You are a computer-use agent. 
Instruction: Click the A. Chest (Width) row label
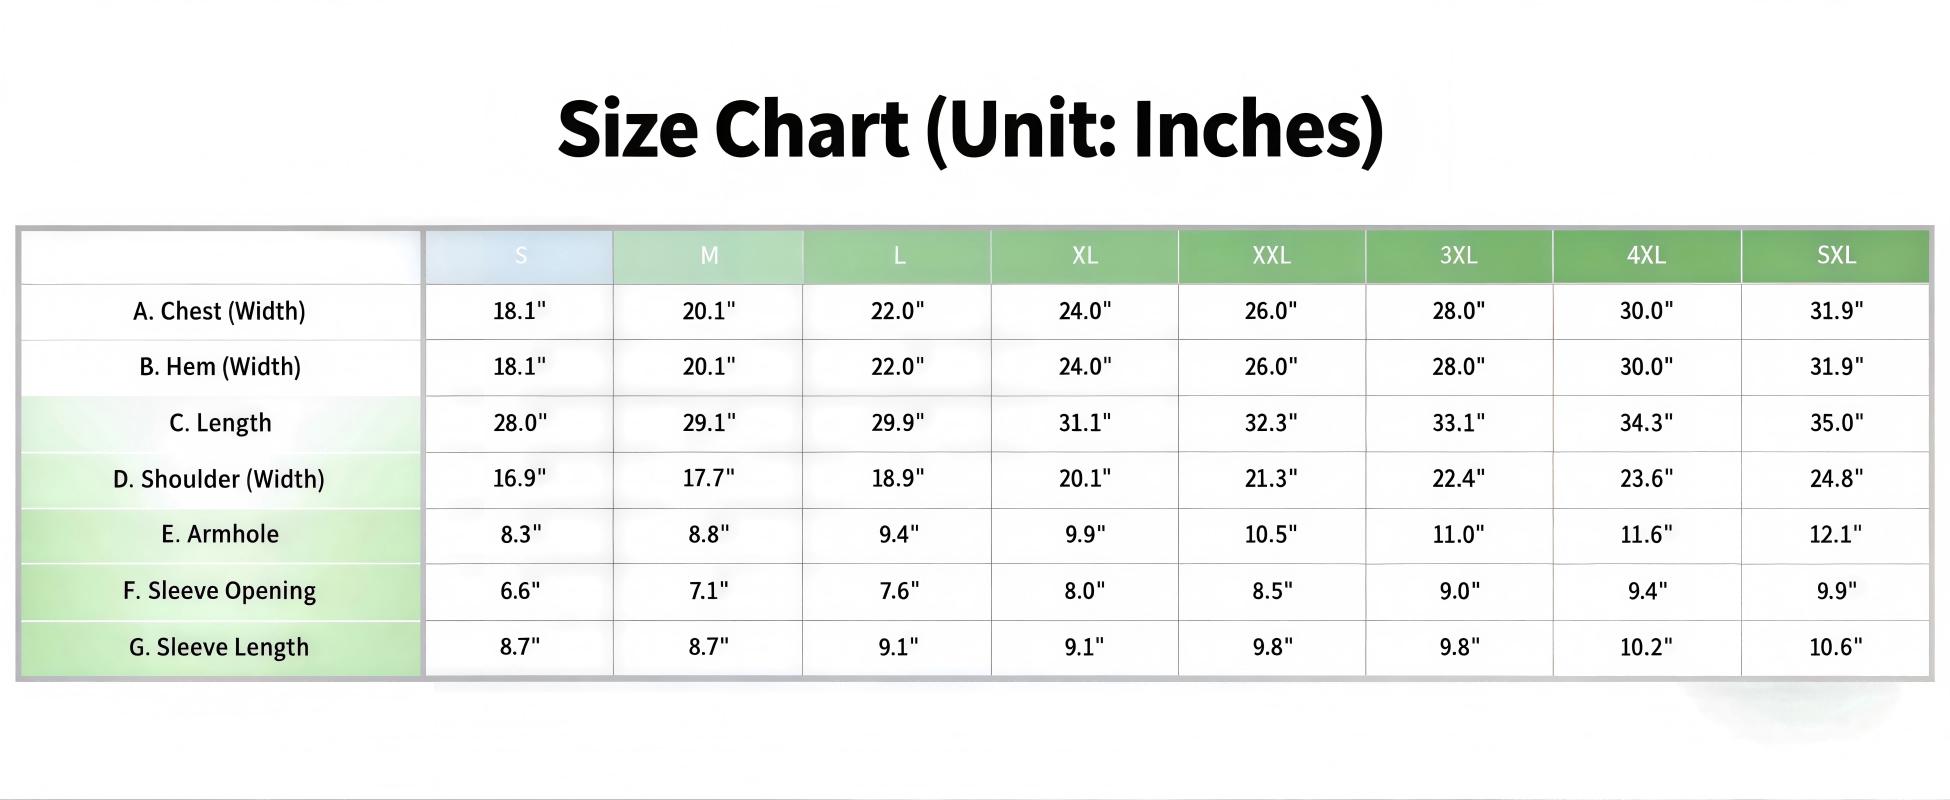pyautogui.click(x=219, y=312)
